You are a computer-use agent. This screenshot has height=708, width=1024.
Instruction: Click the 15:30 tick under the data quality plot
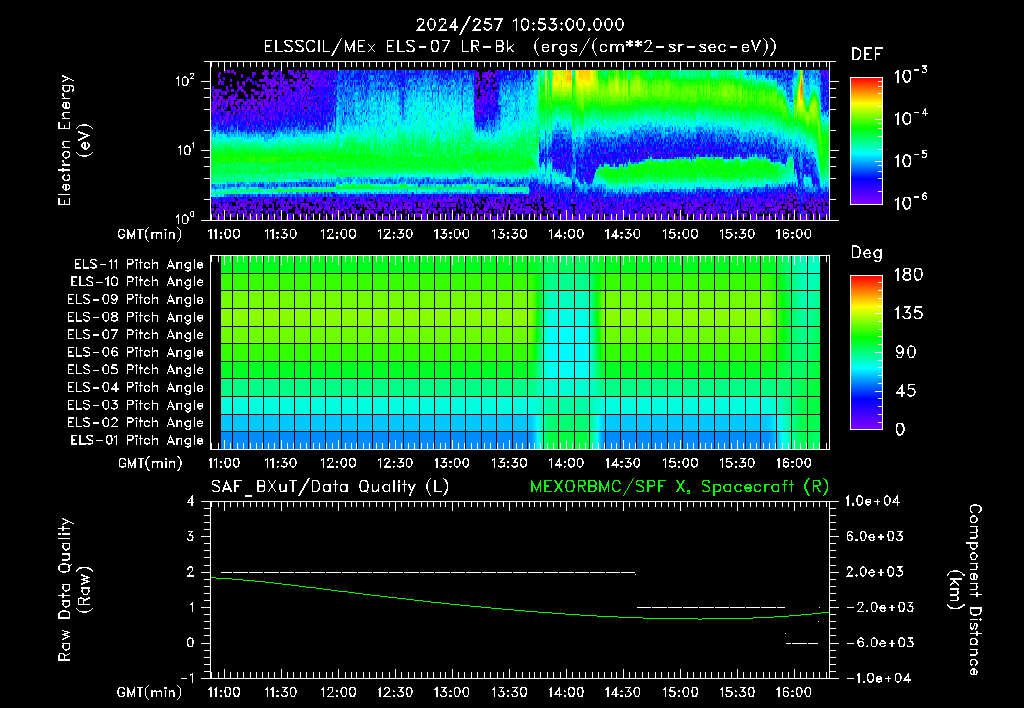(737, 692)
